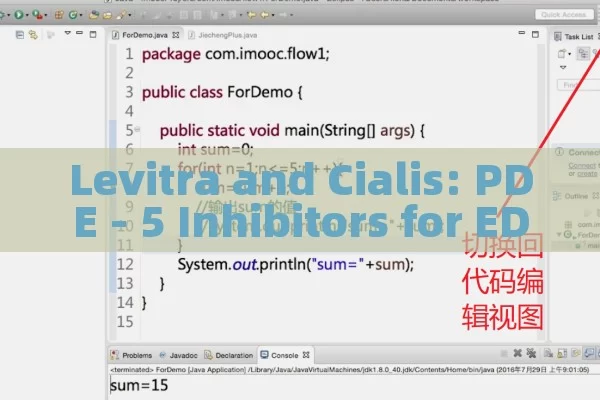Click the Connect link in Mylyn panel
Viewport: 600px width, 400px height.
coord(582,165)
